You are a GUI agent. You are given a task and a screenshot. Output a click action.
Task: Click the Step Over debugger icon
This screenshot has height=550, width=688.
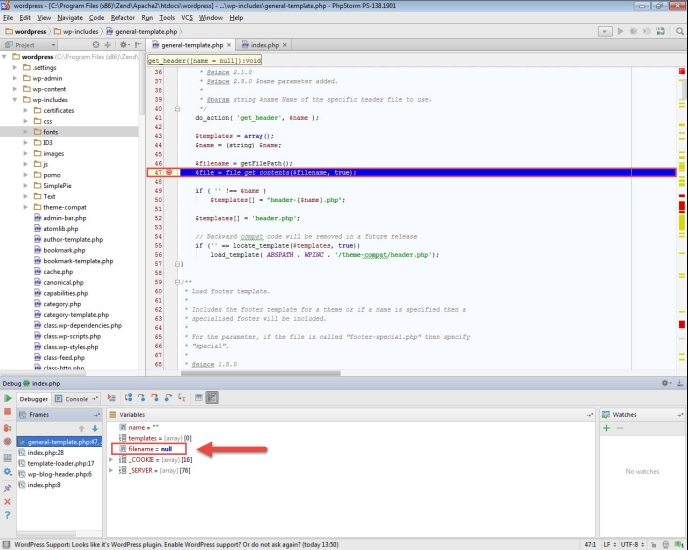126,398
